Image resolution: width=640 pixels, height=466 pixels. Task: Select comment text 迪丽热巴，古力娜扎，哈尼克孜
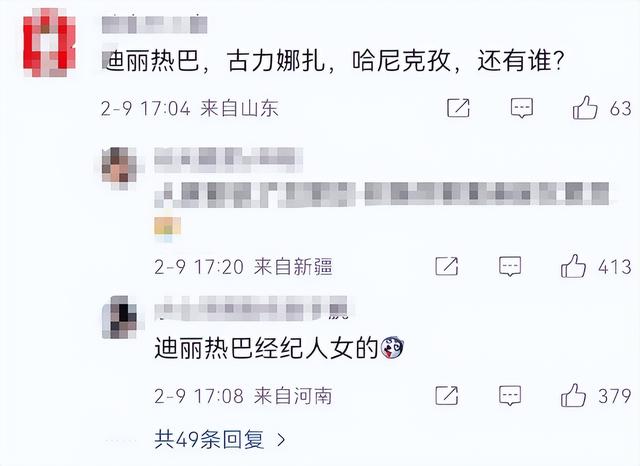coord(278,60)
